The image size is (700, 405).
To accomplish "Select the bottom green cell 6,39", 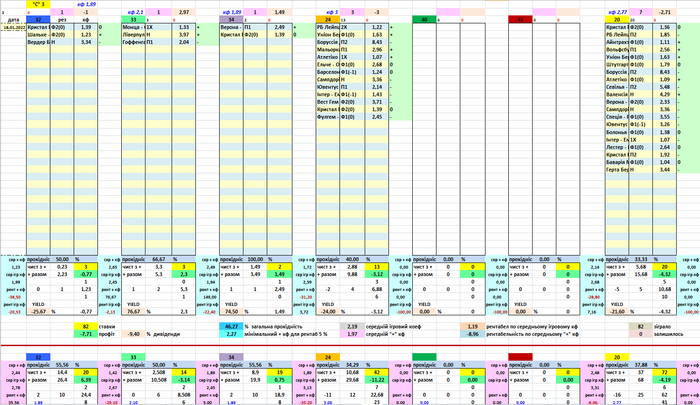I will [86, 380].
